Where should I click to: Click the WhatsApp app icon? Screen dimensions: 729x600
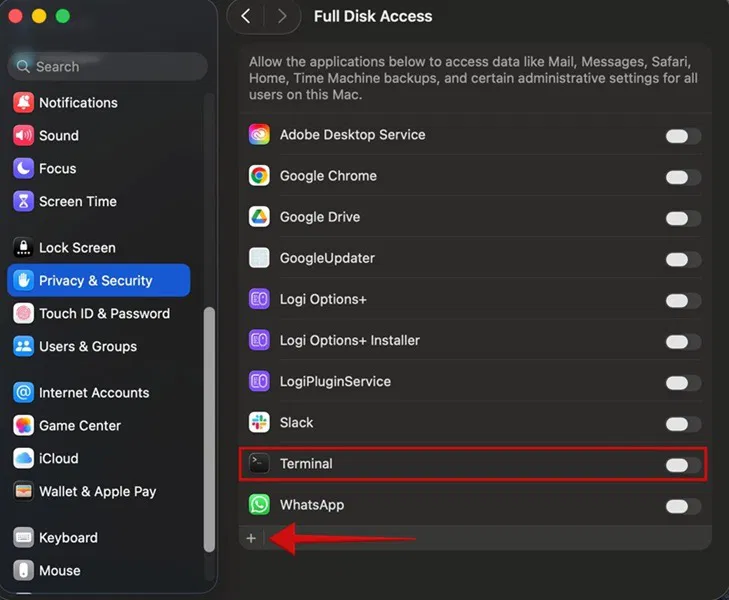pyautogui.click(x=259, y=505)
